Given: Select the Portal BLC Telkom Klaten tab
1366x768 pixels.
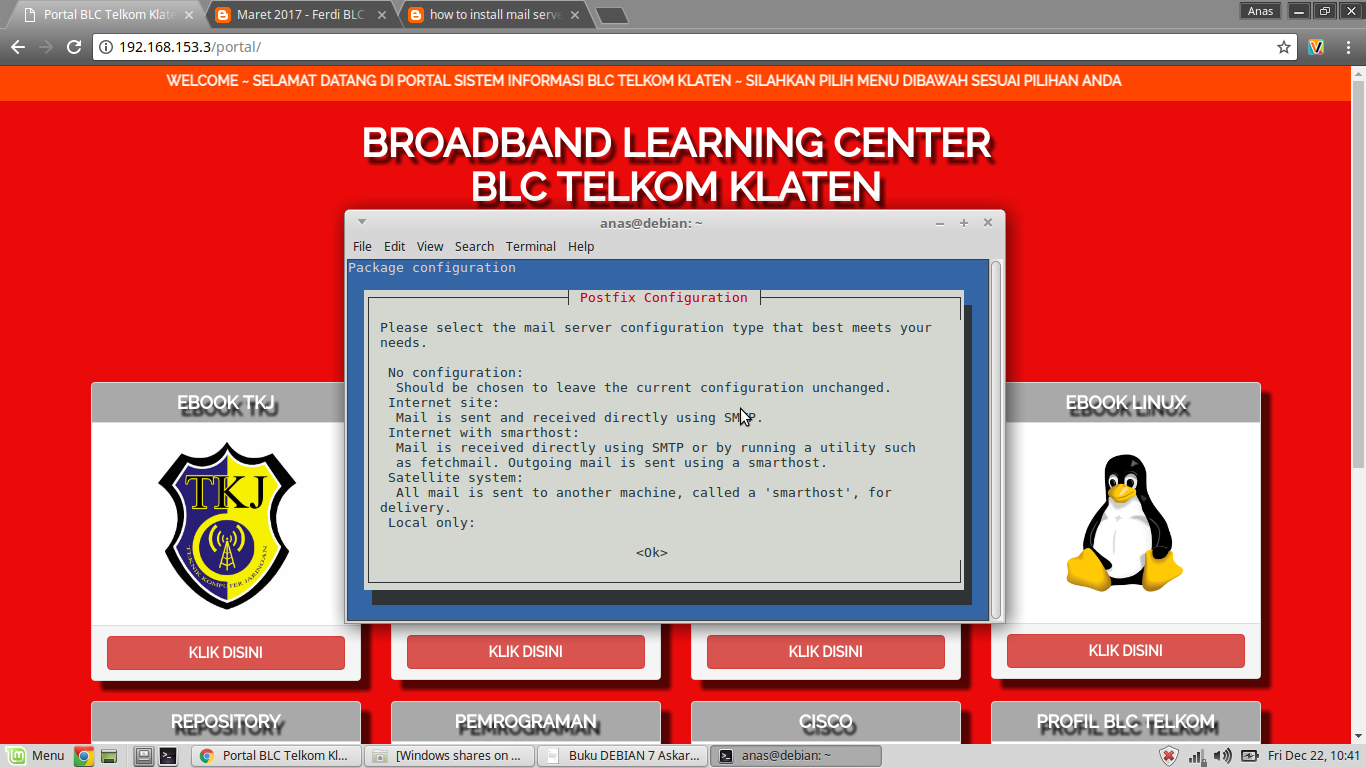Looking at the screenshot, I should [x=108, y=15].
